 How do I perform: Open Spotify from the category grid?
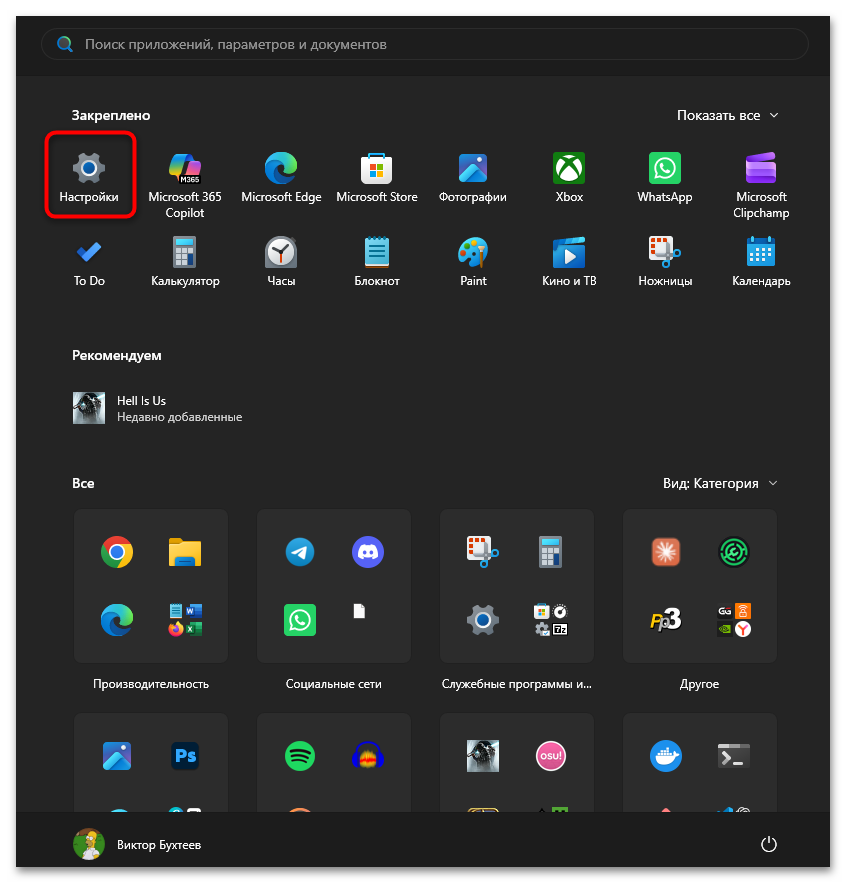click(x=300, y=756)
